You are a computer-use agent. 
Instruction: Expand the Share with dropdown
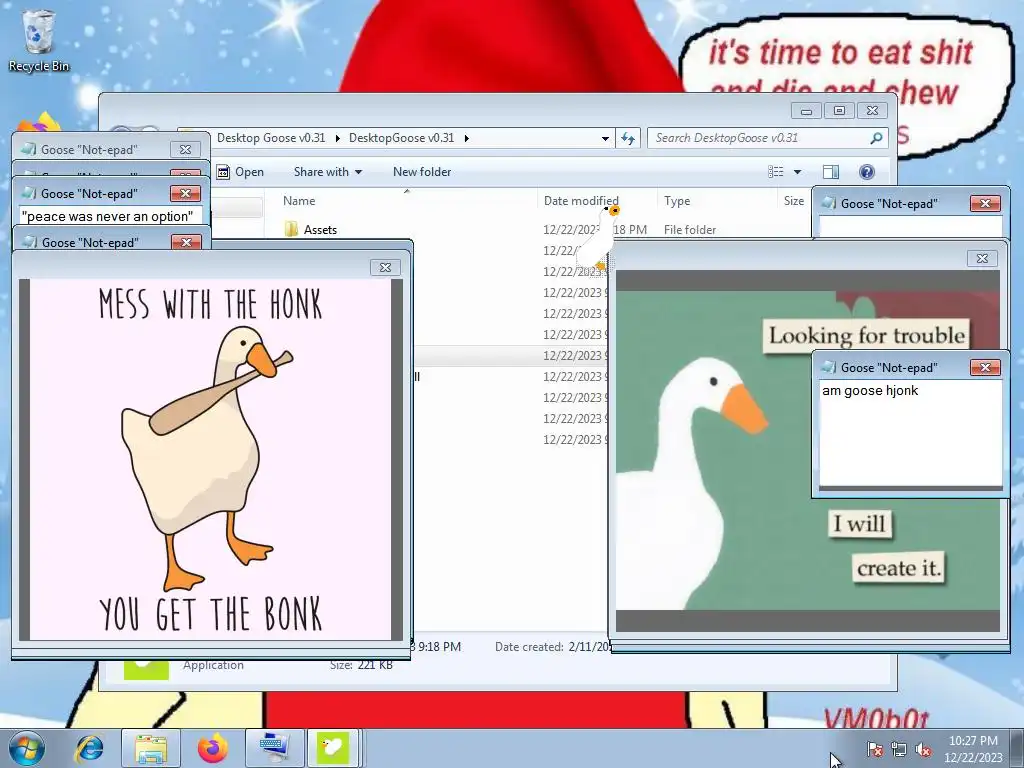click(x=328, y=172)
